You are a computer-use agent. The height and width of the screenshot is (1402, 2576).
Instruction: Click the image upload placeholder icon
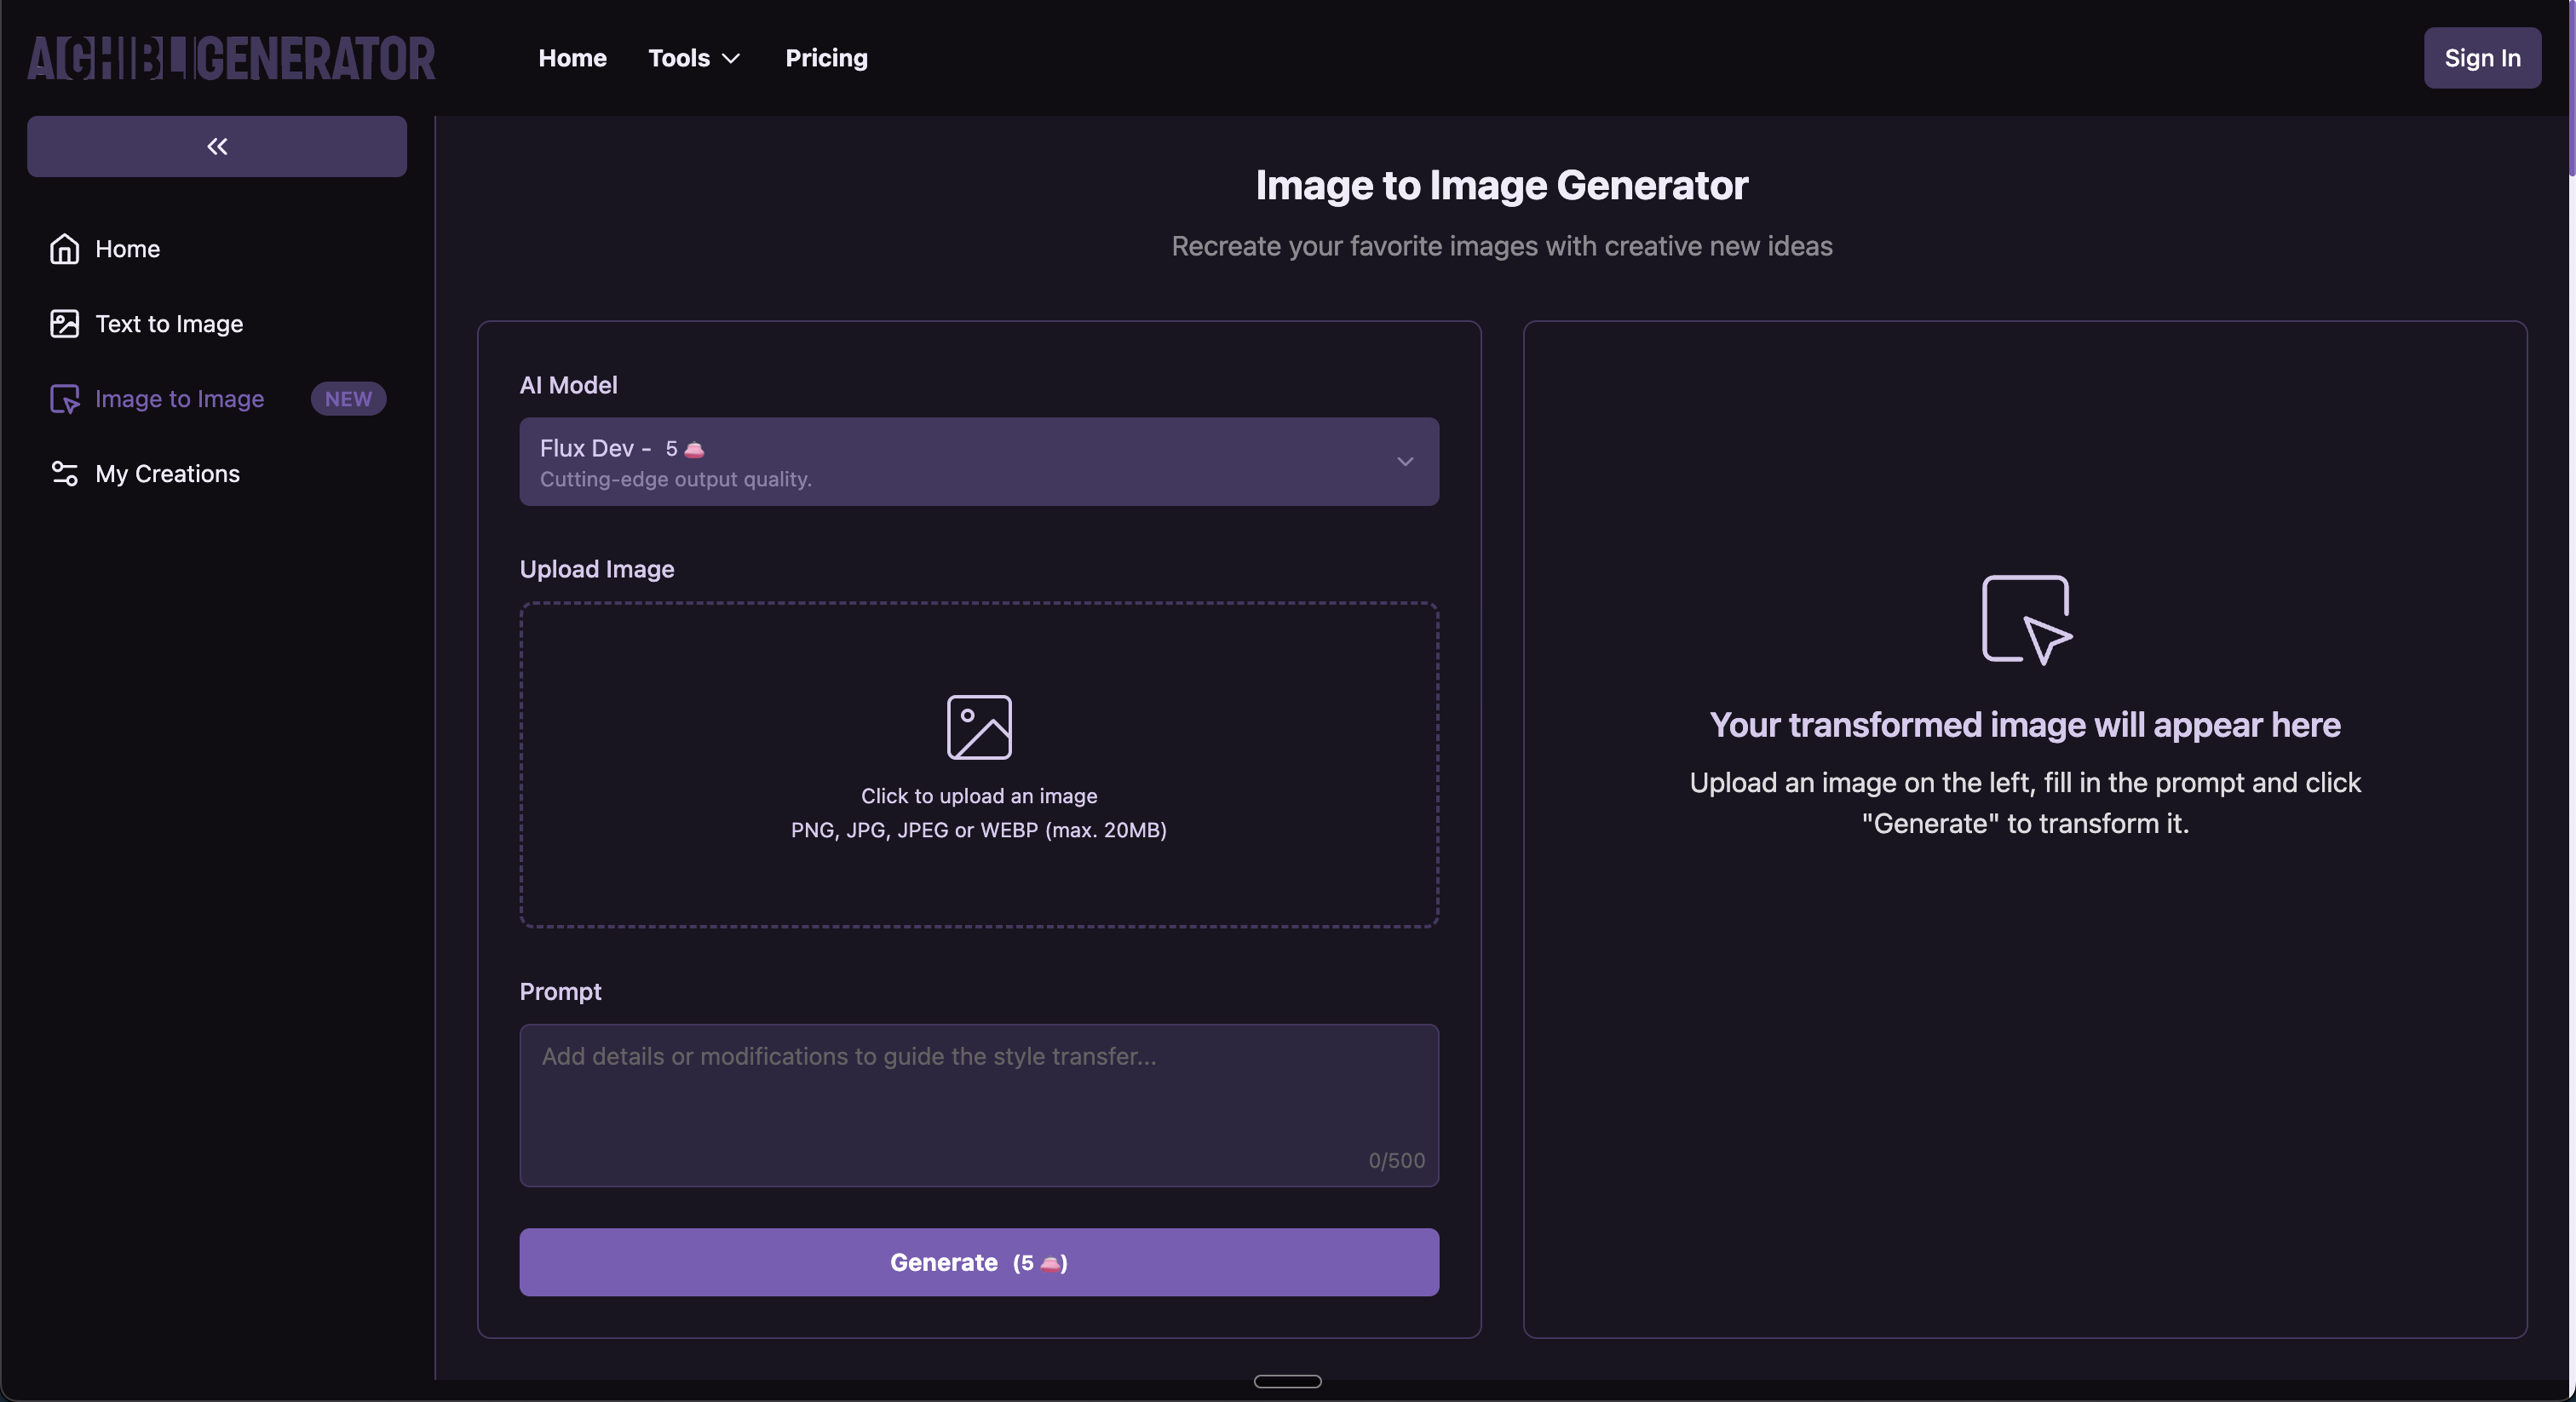[x=978, y=728]
